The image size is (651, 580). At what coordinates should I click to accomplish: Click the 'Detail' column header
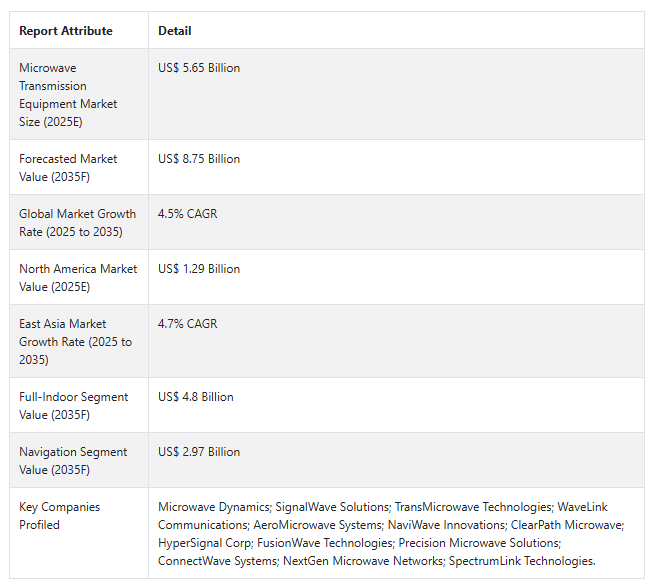(x=174, y=31)
